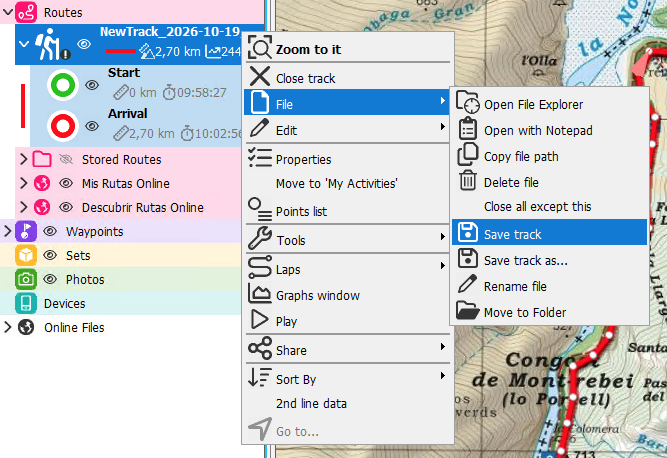
Task: Expand the Online Files section
Action: click(x=7, y=327)
